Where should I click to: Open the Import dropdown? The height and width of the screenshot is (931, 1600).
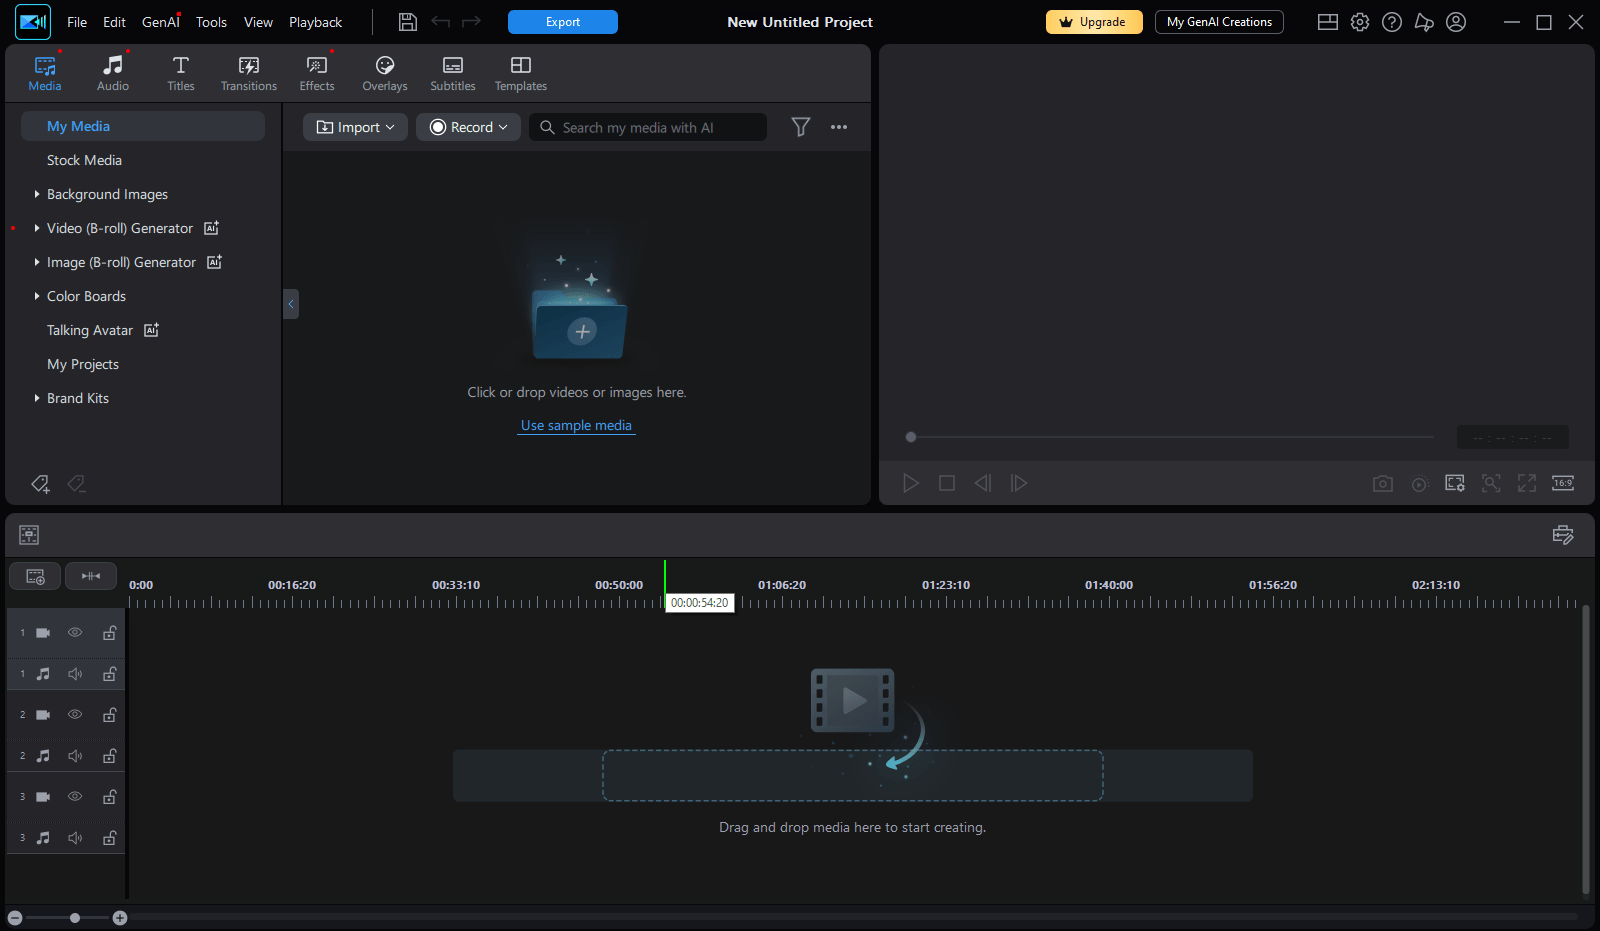(x=355, y=127)
